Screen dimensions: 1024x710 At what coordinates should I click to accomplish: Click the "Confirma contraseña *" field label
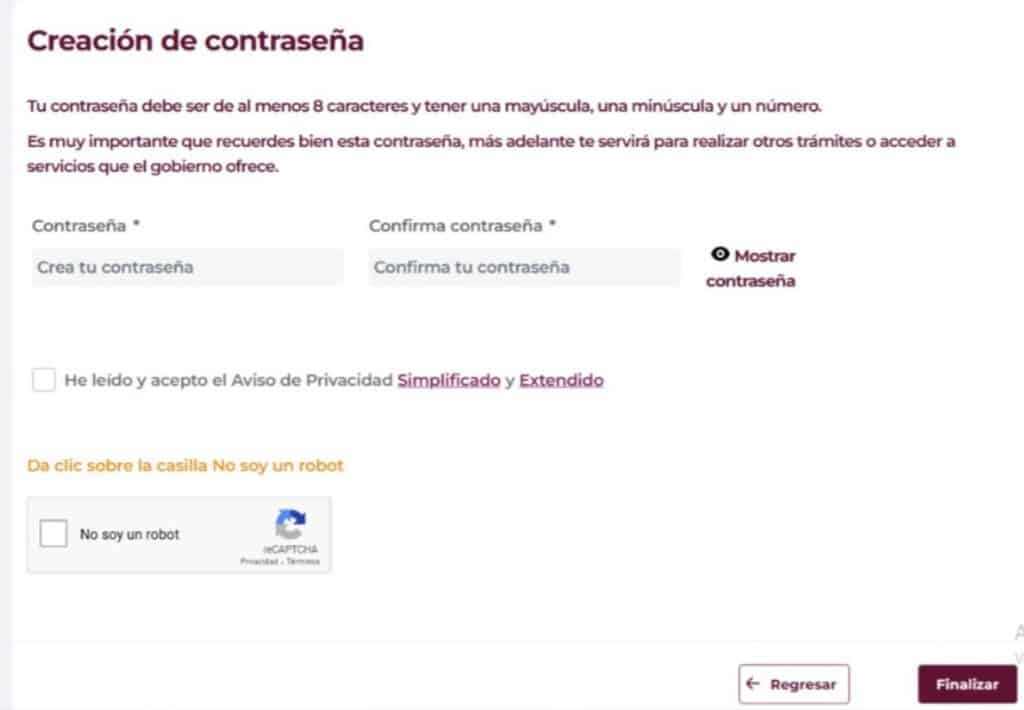click(462, 226)
